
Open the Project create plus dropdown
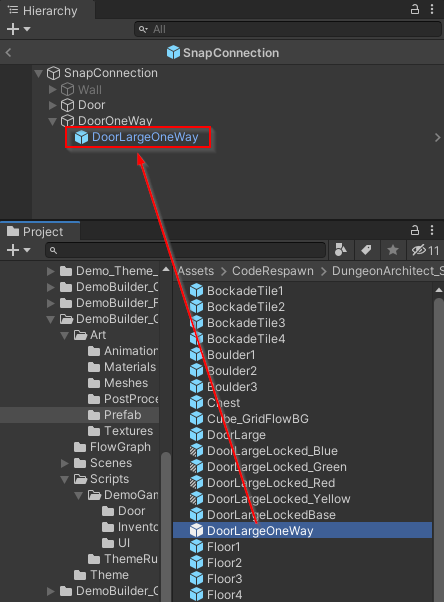pos(18,250)
